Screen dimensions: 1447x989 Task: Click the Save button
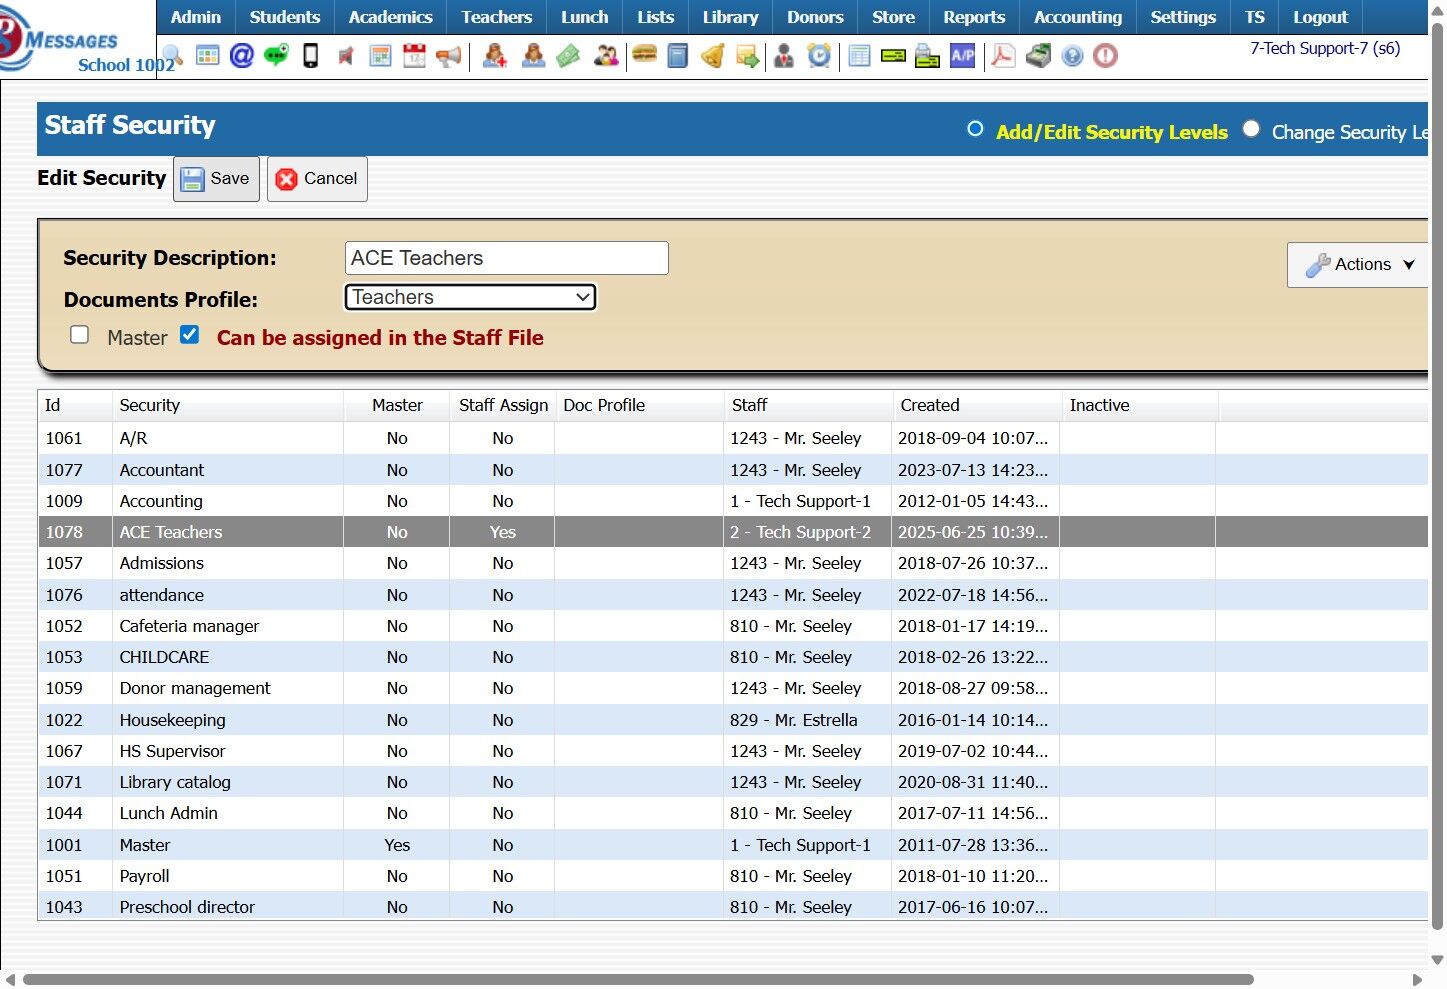(x=216, y=179)
